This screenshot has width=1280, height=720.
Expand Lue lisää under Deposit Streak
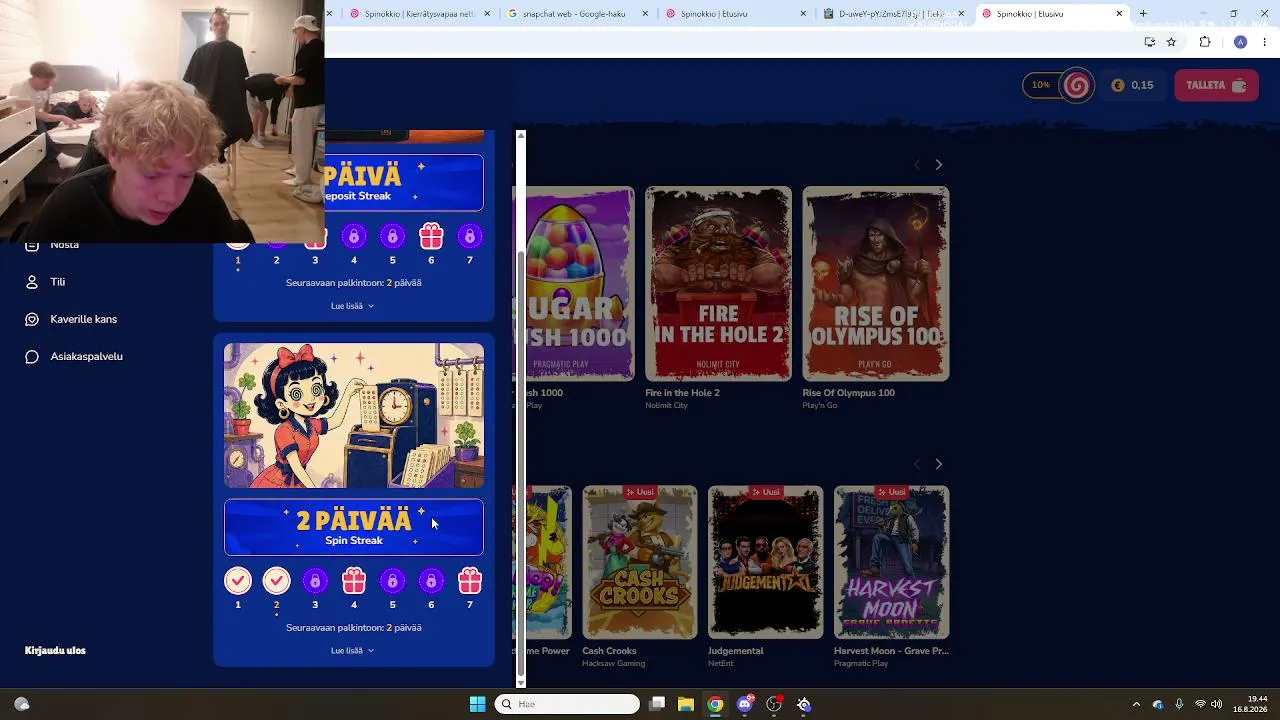352,306
